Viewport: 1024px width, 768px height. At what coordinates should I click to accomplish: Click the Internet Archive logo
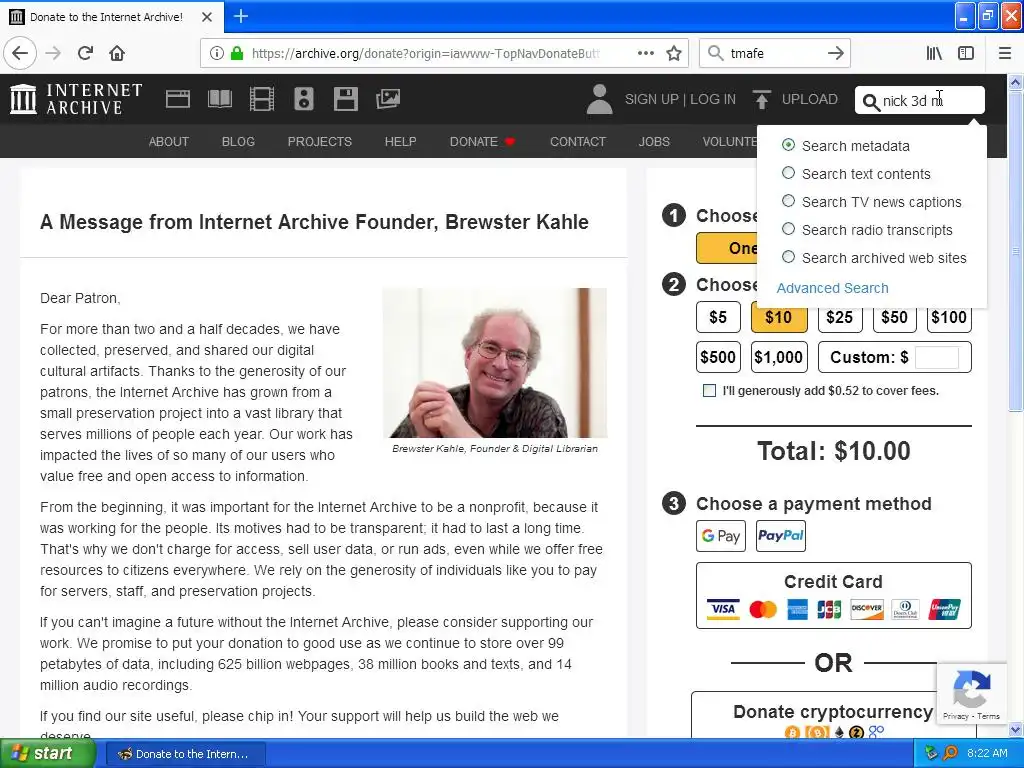pos(76,99)
